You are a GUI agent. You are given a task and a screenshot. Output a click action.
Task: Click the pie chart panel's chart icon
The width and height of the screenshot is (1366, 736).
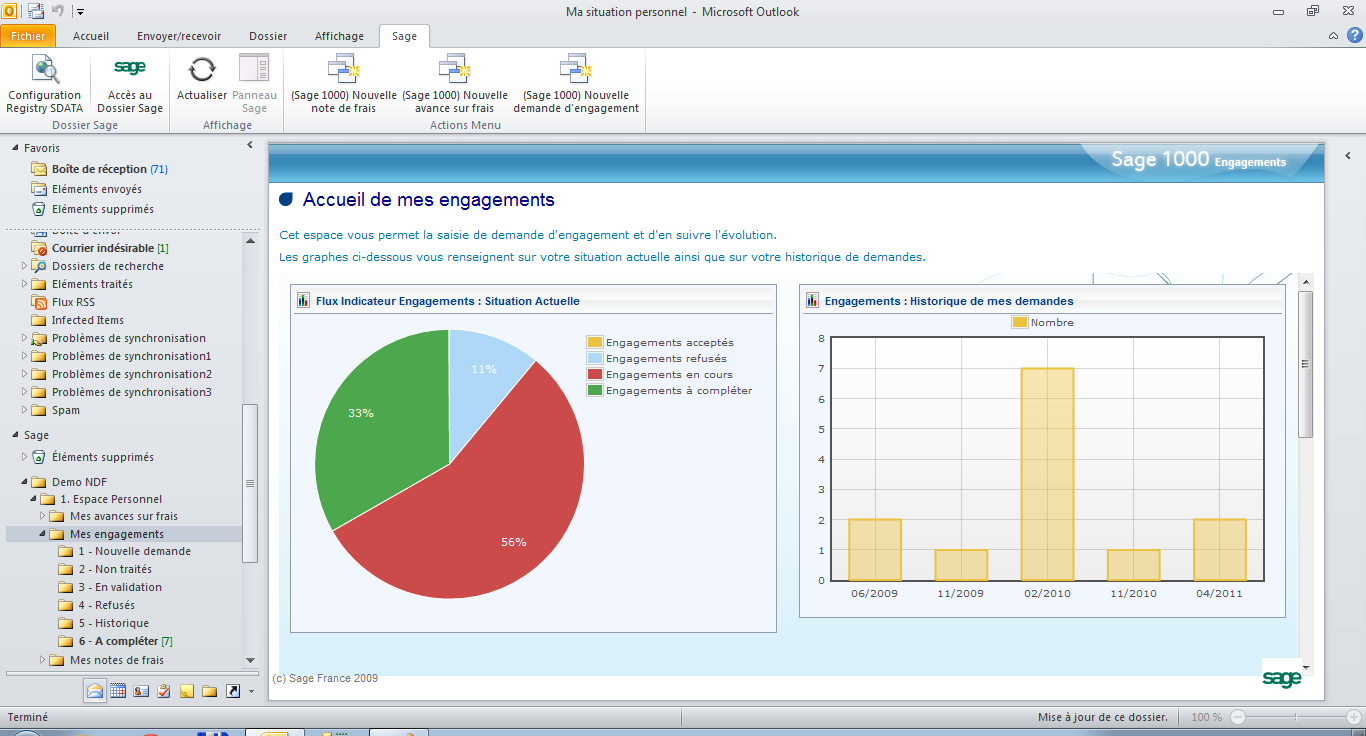point(303,301)
